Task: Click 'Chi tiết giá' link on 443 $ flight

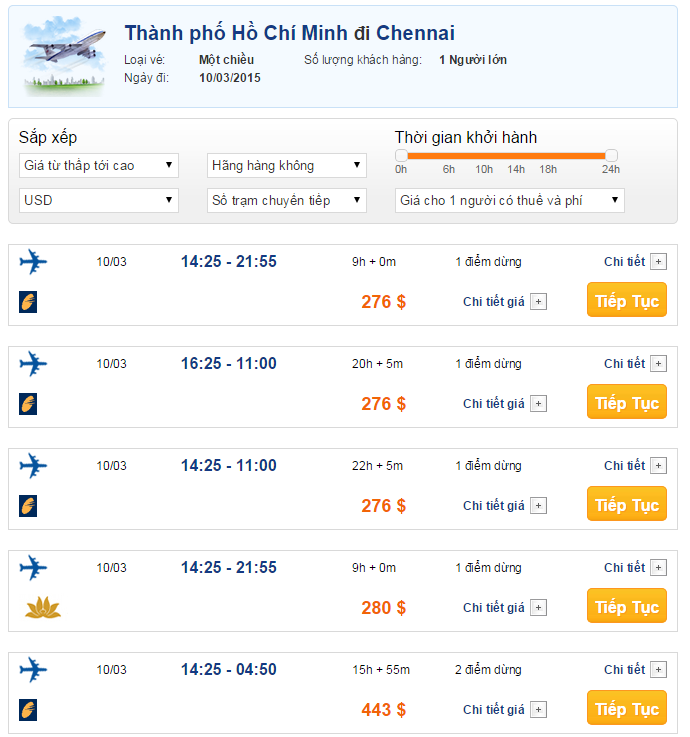Action: tap(493, 710)
